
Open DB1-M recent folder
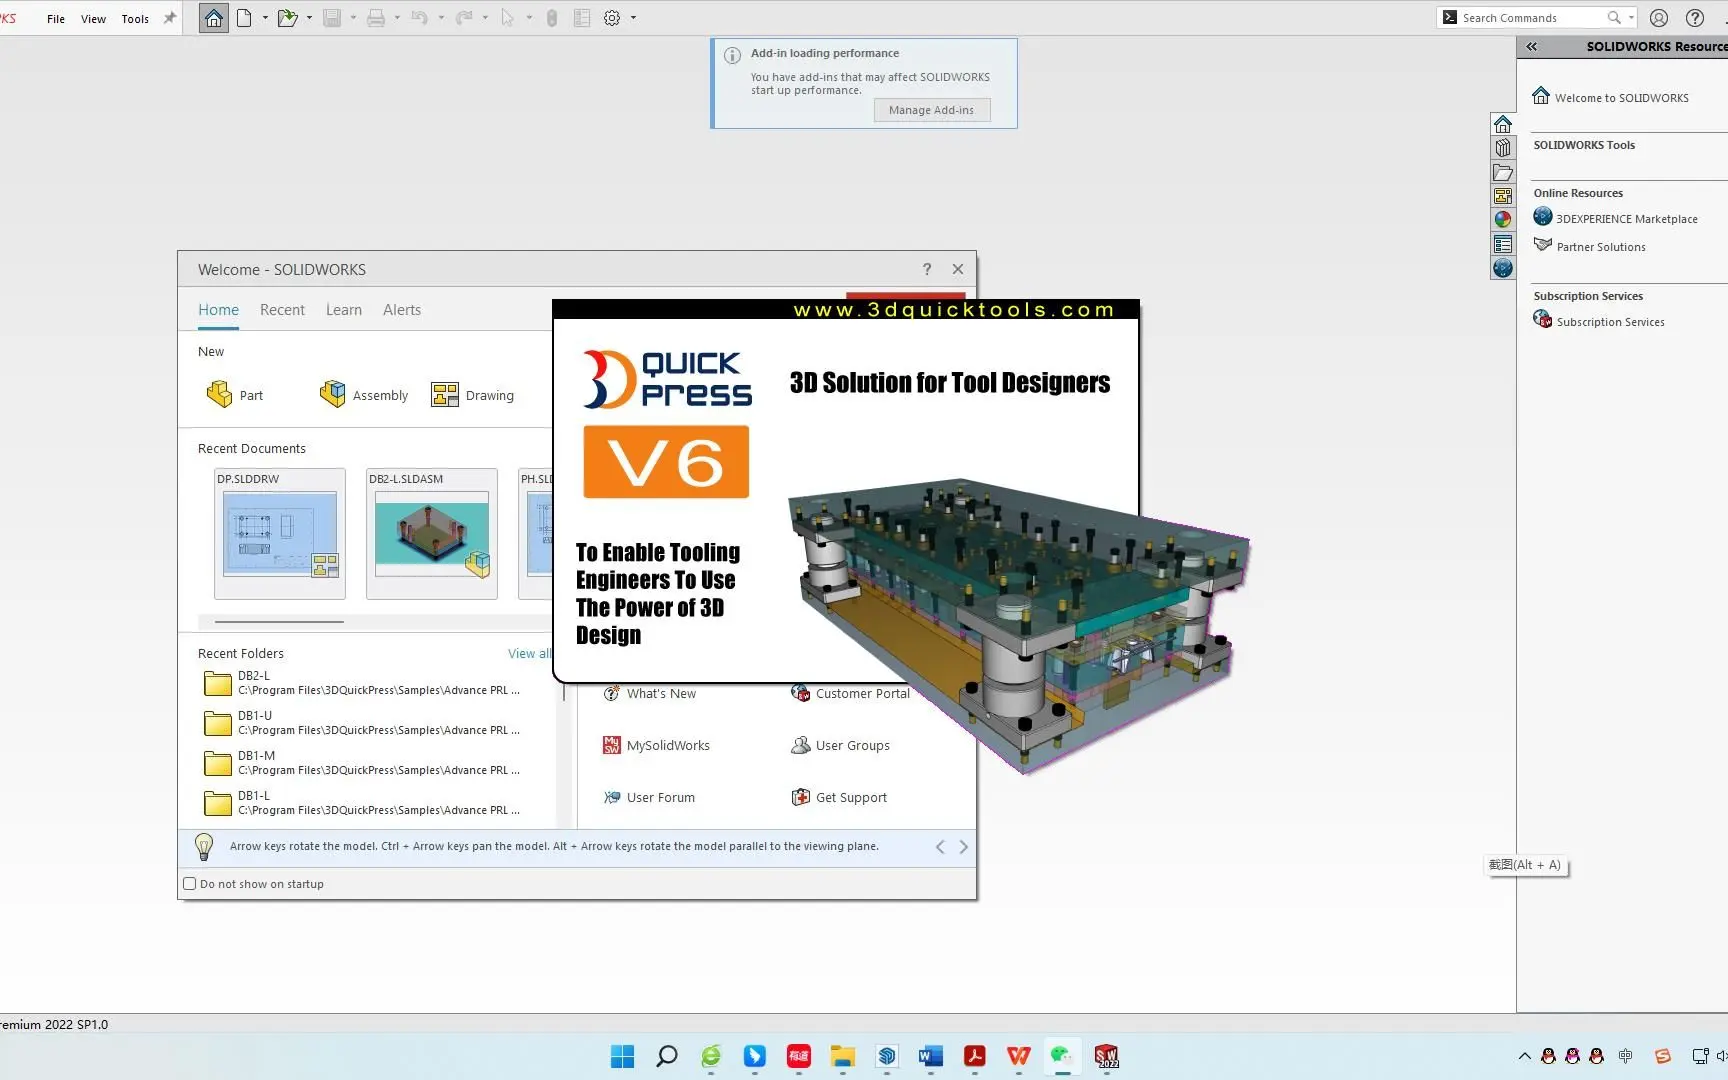click(362, 763)
